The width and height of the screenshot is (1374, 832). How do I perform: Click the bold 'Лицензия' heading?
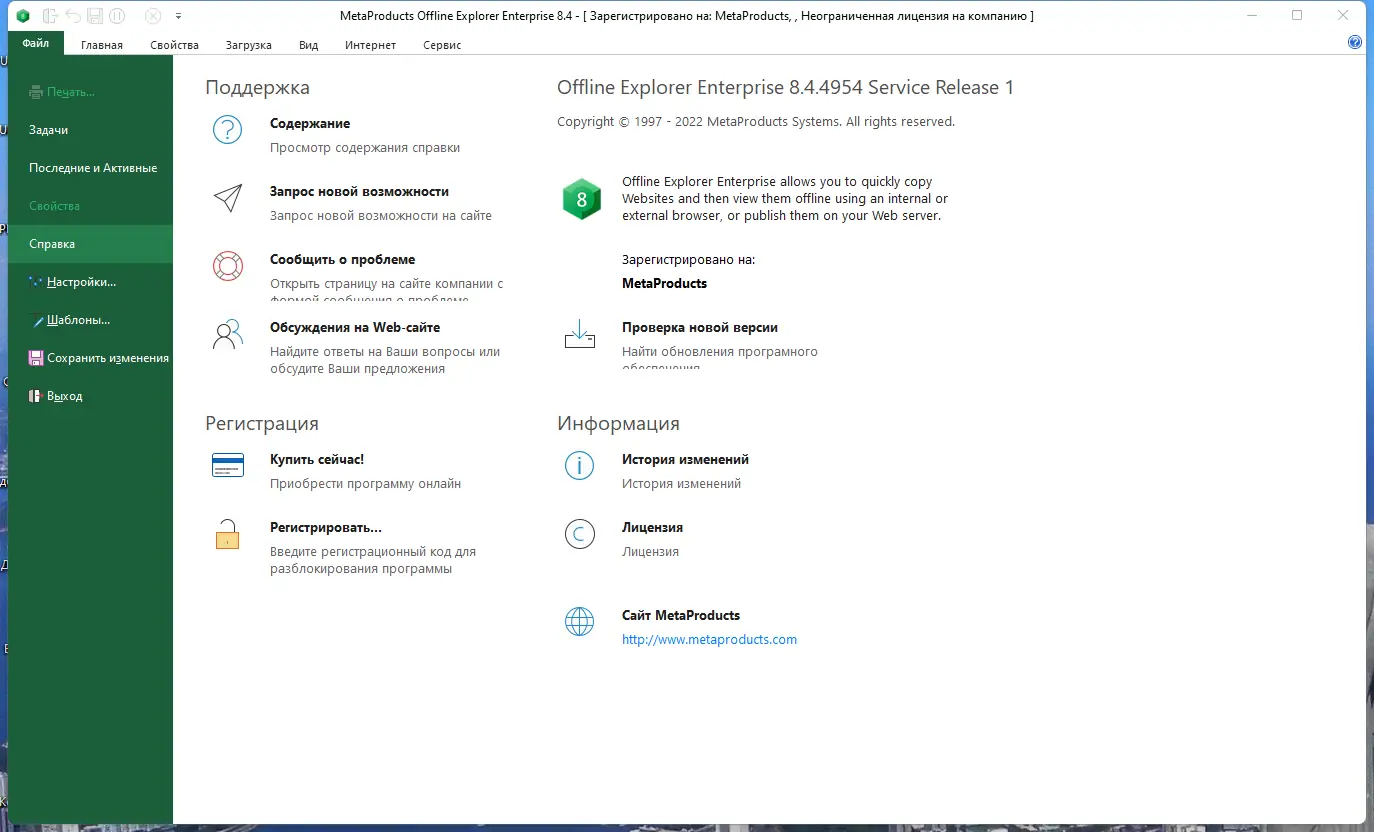click(x=652, y=528)
